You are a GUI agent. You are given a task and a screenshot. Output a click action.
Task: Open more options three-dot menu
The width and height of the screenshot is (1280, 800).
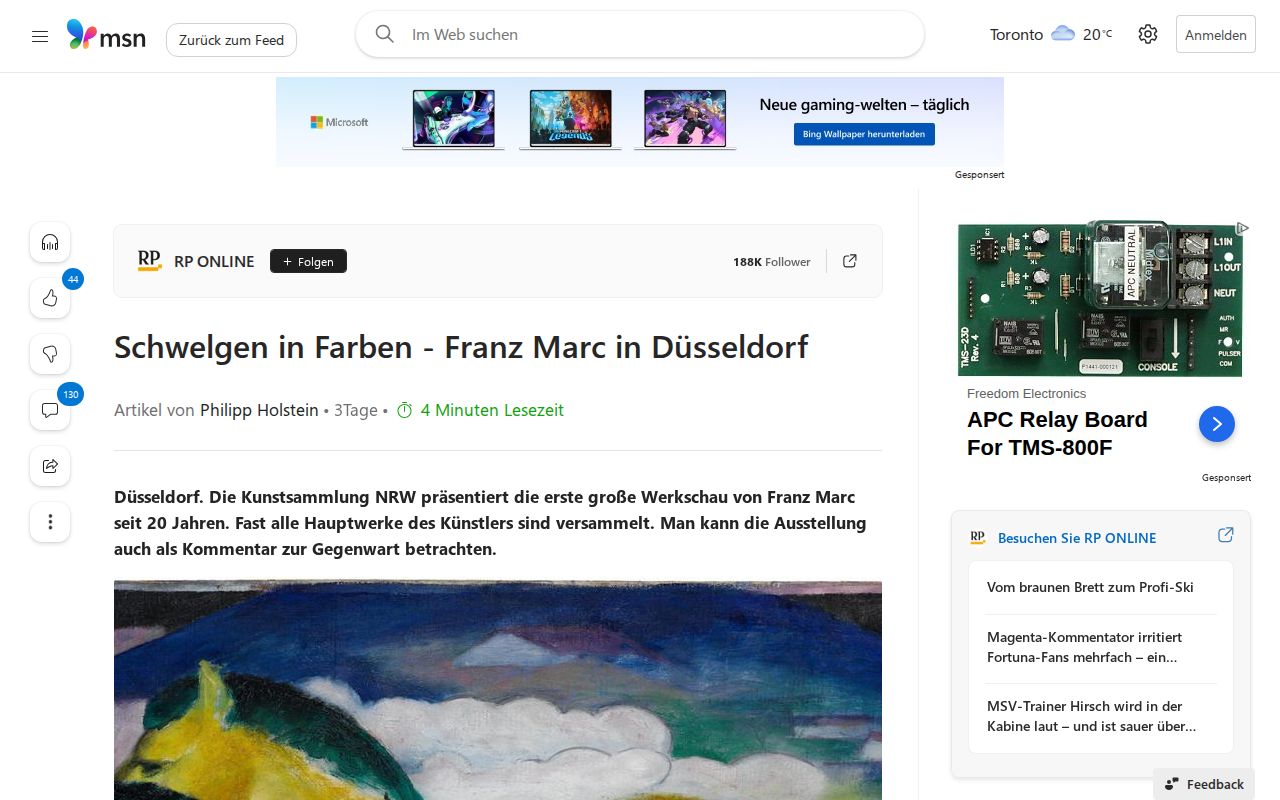(x=50, y=522)
